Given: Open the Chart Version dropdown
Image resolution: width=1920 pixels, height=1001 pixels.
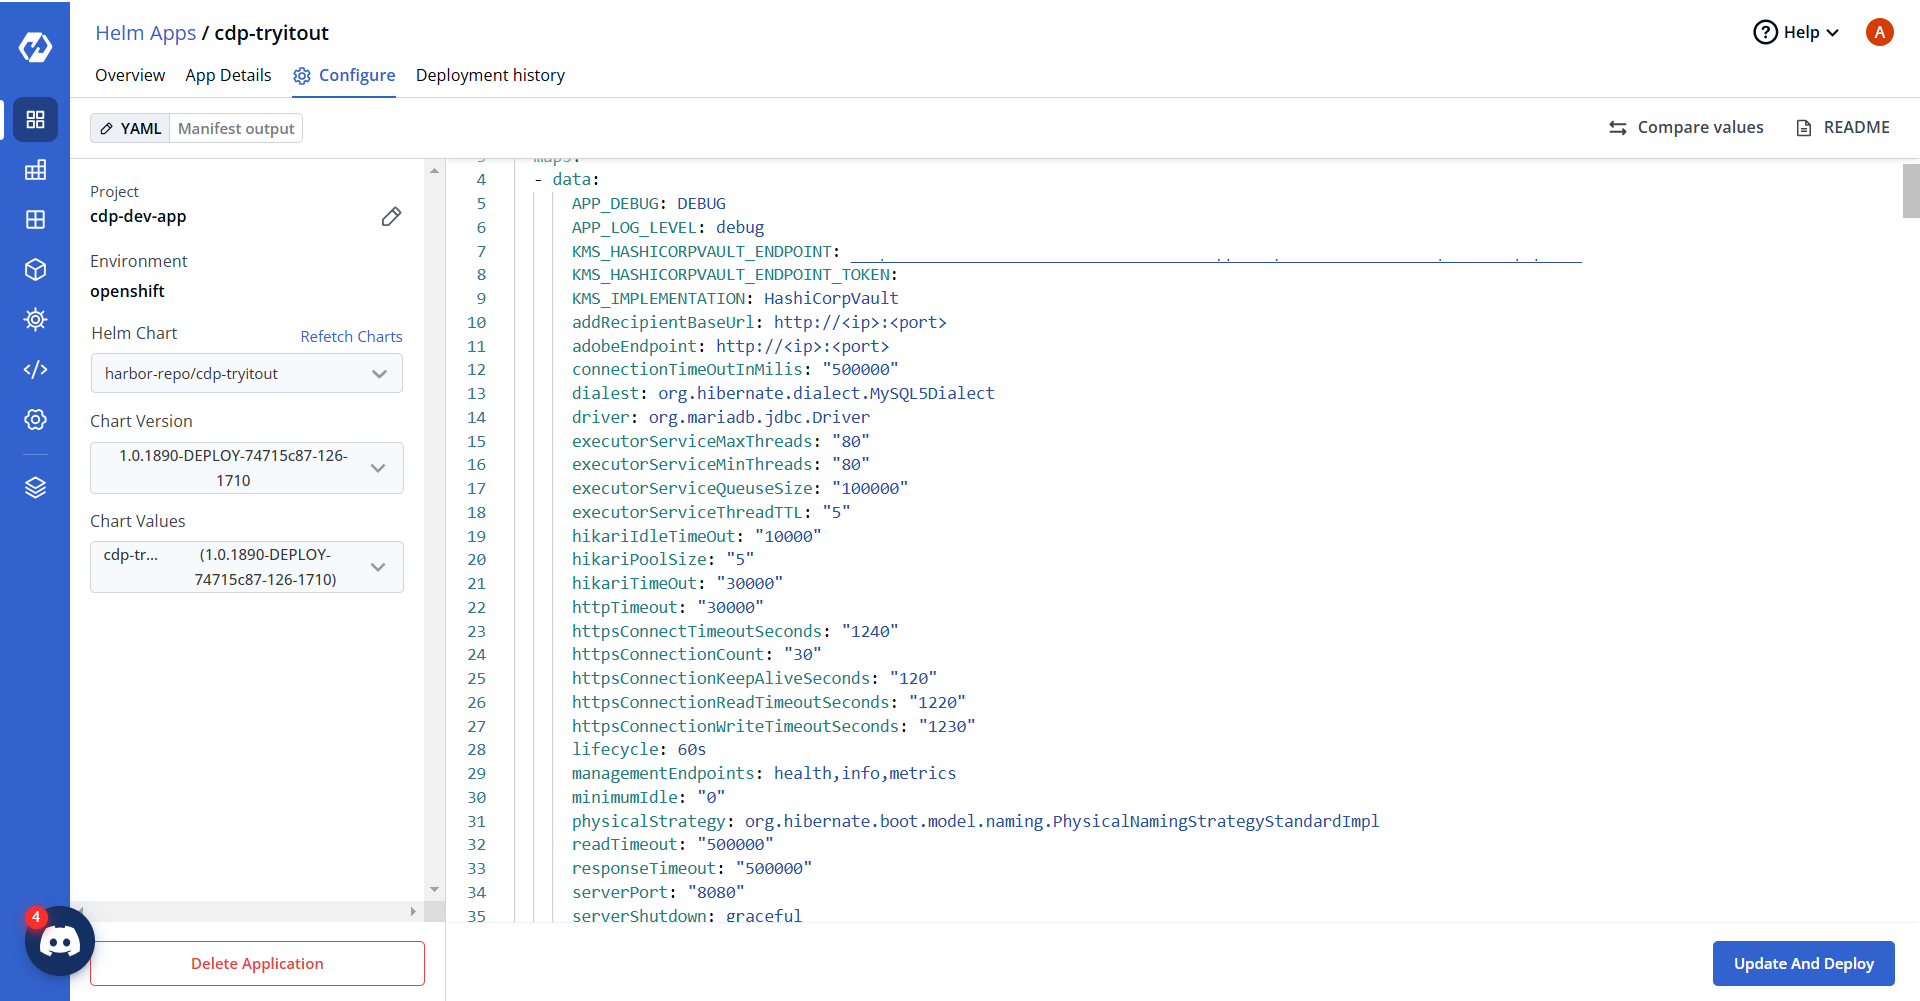Looking at the screenshot, I should [x=246, y=468].
